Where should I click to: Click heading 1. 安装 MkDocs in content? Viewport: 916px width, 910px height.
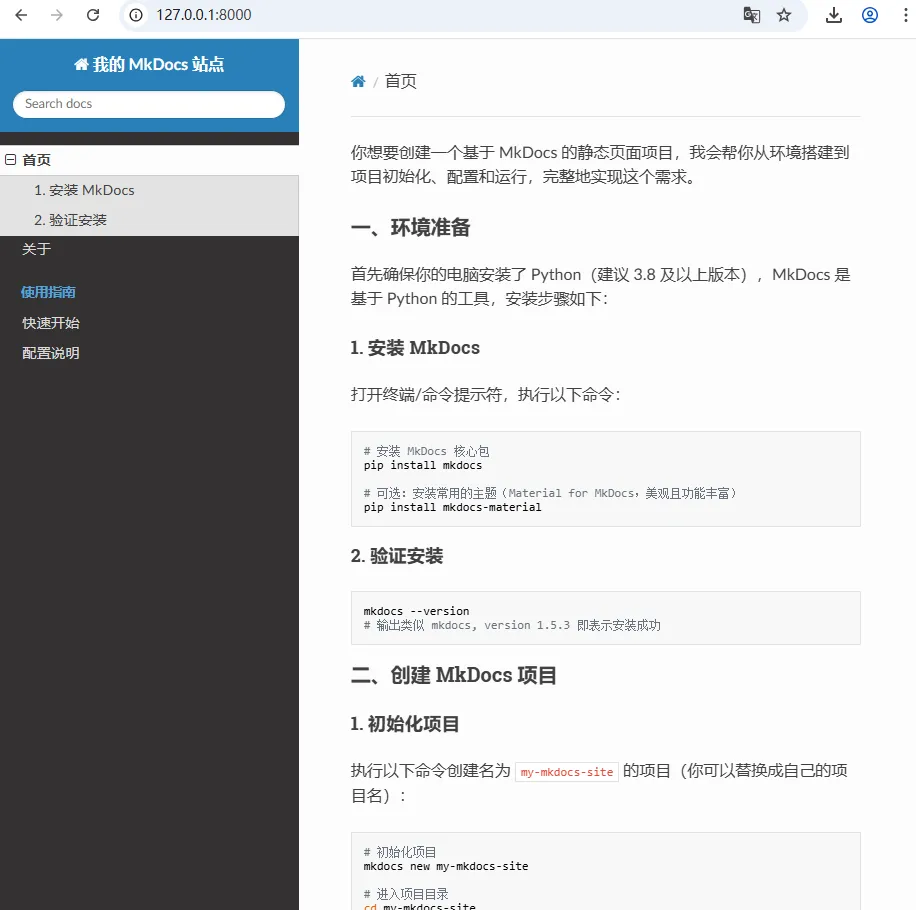coord(415,348)
